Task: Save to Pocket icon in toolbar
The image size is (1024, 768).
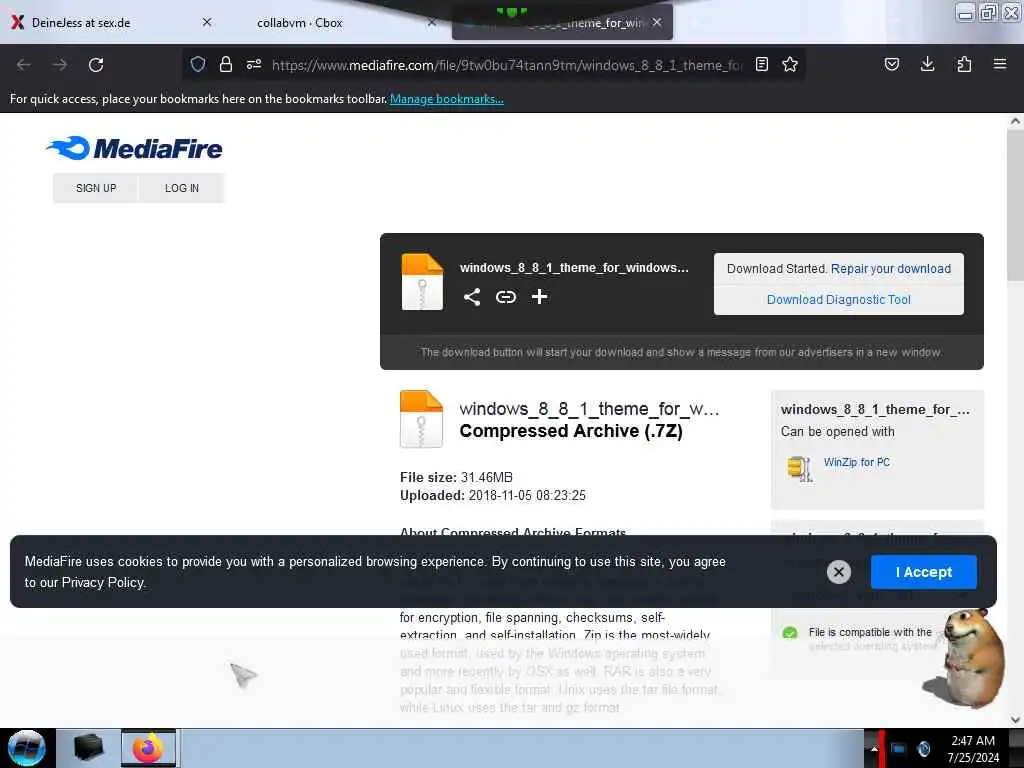Action: [x=892, y=64]
